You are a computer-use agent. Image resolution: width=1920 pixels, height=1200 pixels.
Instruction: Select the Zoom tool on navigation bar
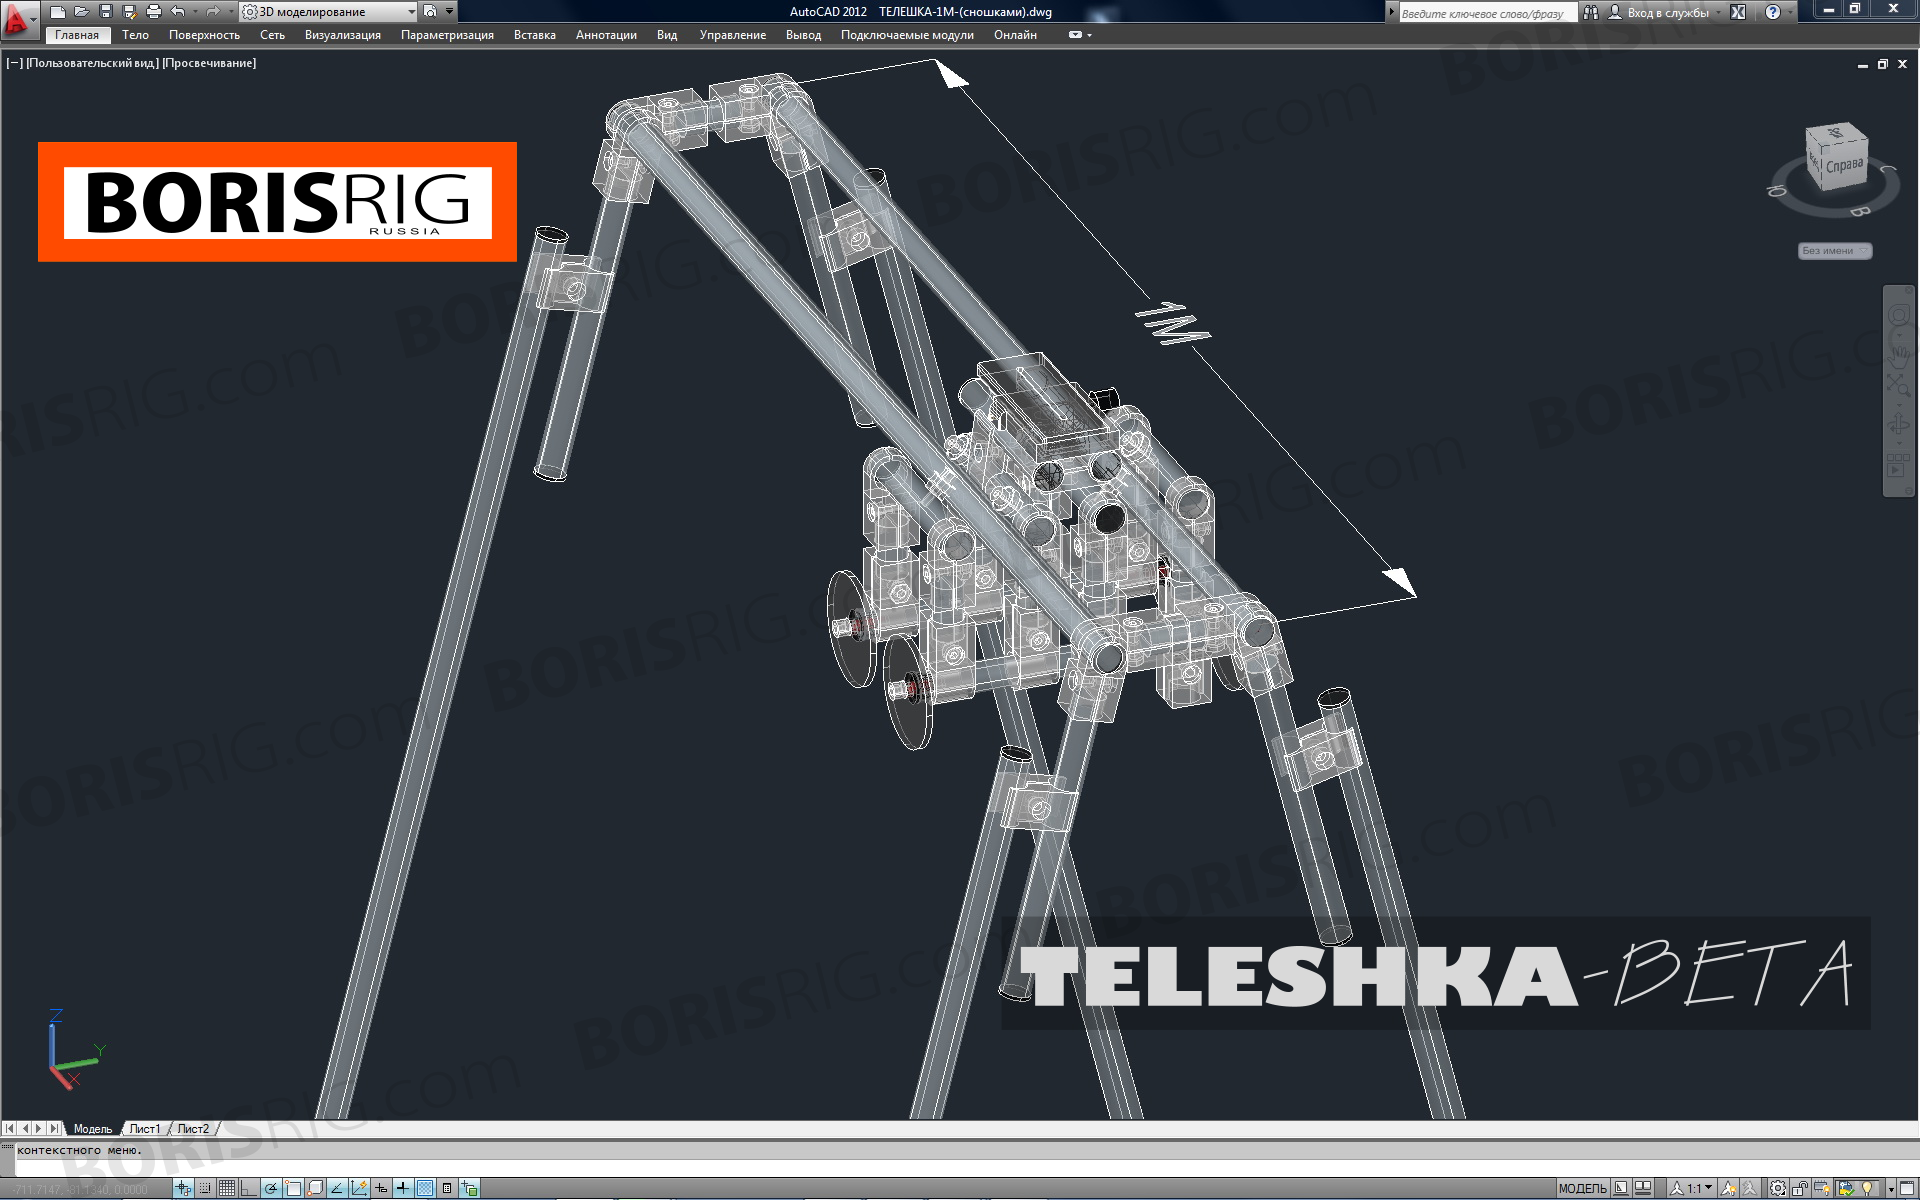click(1898, 384)
